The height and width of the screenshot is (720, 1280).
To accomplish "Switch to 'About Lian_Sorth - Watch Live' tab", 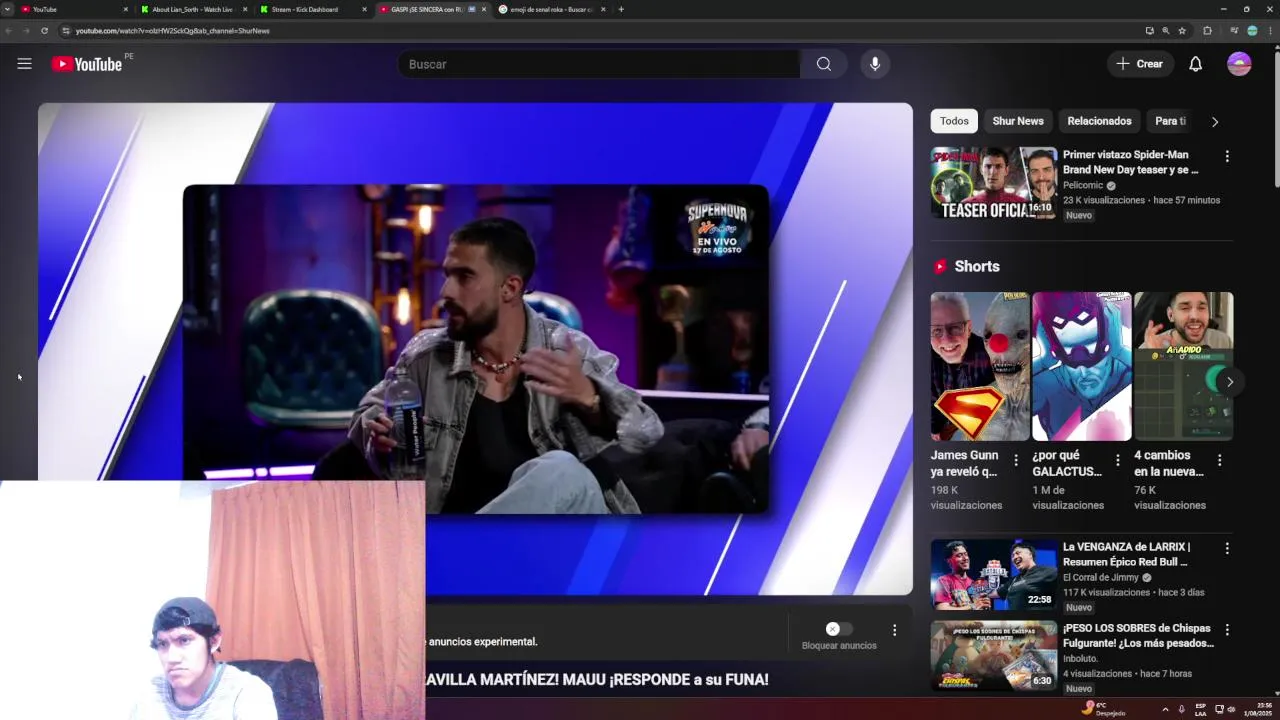I will [x=191, y=9].
